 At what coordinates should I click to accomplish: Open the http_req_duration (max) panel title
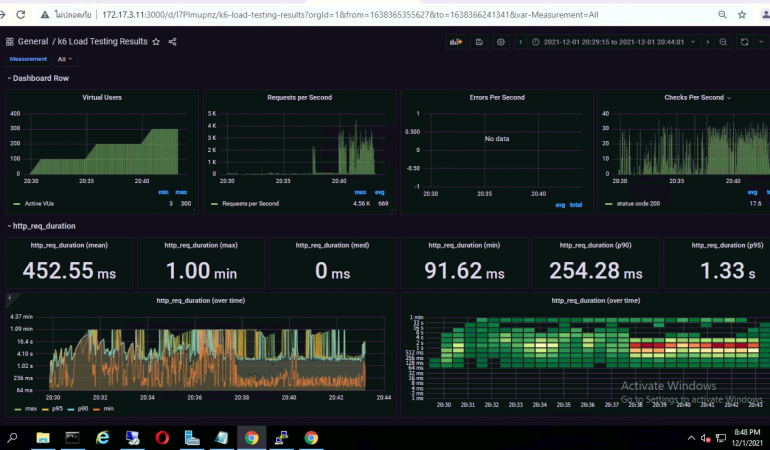pyautogui.click(x=201, y=245)
